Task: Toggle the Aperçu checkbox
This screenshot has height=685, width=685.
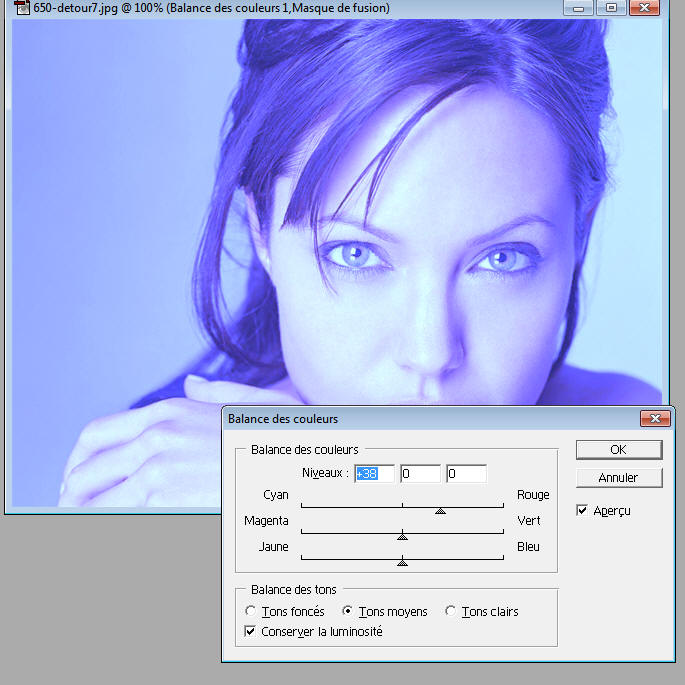Action: (582, 510)
